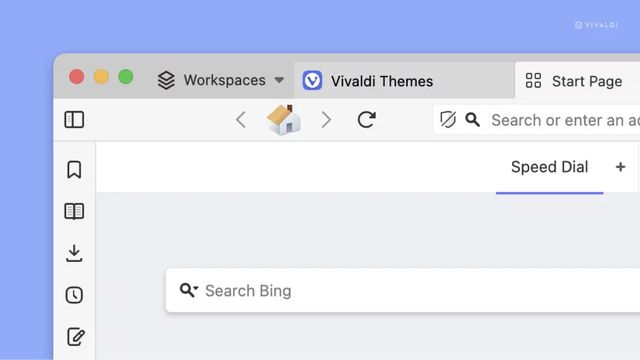Go back to previous page
The height and width of the screenshot is (360, 640).
241,120
